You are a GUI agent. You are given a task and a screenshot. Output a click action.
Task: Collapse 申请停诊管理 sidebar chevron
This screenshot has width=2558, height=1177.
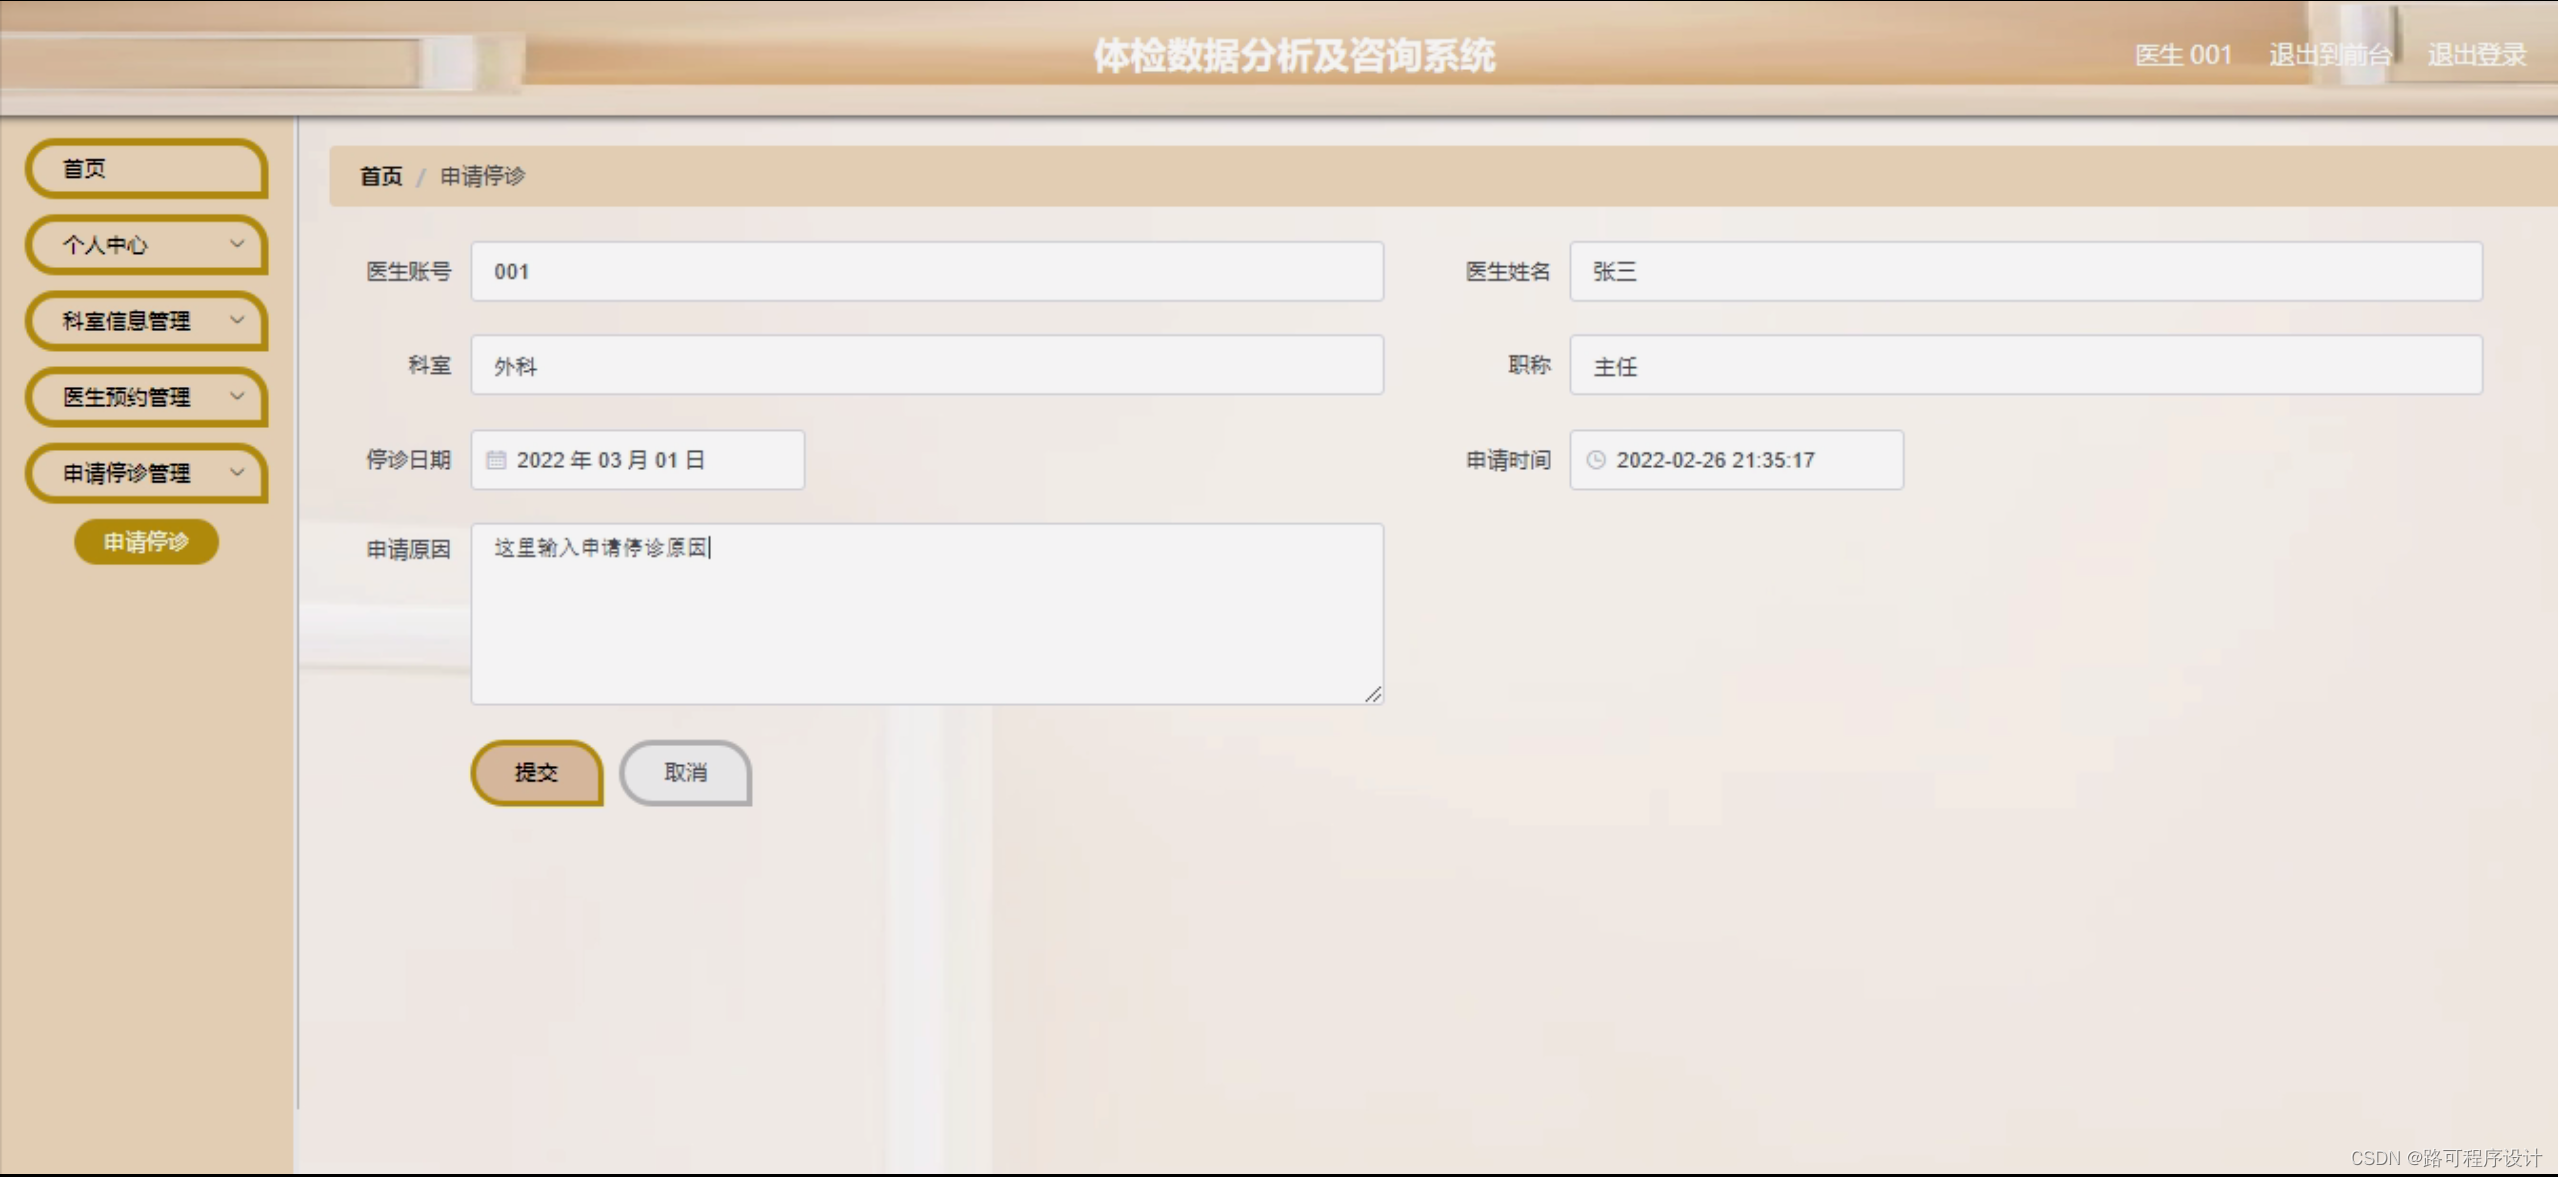point(237,472)
